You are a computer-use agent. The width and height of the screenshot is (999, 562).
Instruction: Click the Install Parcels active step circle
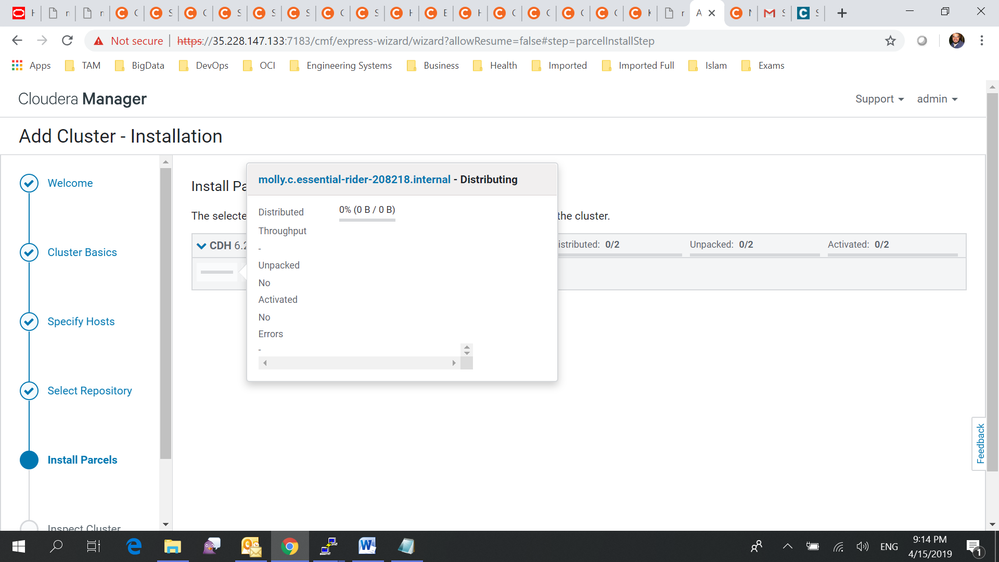[29, 460]
